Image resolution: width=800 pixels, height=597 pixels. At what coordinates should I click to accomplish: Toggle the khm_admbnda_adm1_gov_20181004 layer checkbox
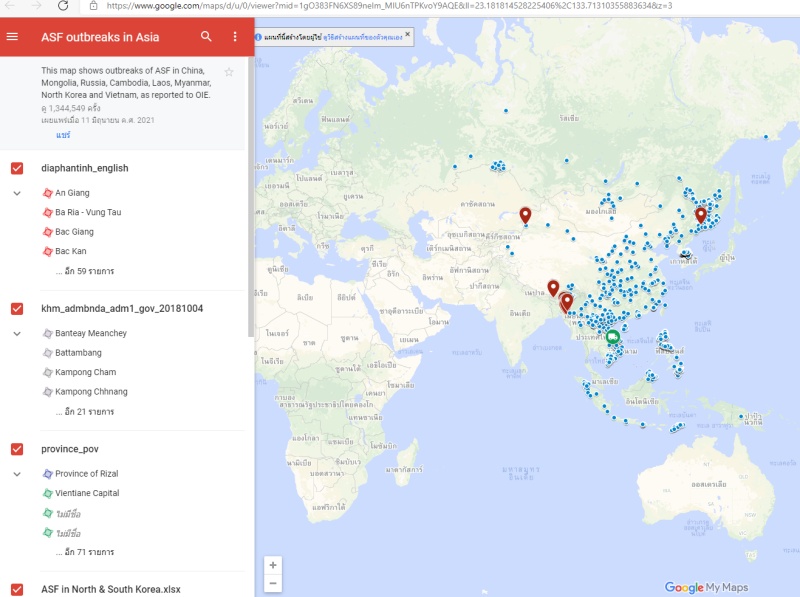pyautogui.click(x=17, y=308)
